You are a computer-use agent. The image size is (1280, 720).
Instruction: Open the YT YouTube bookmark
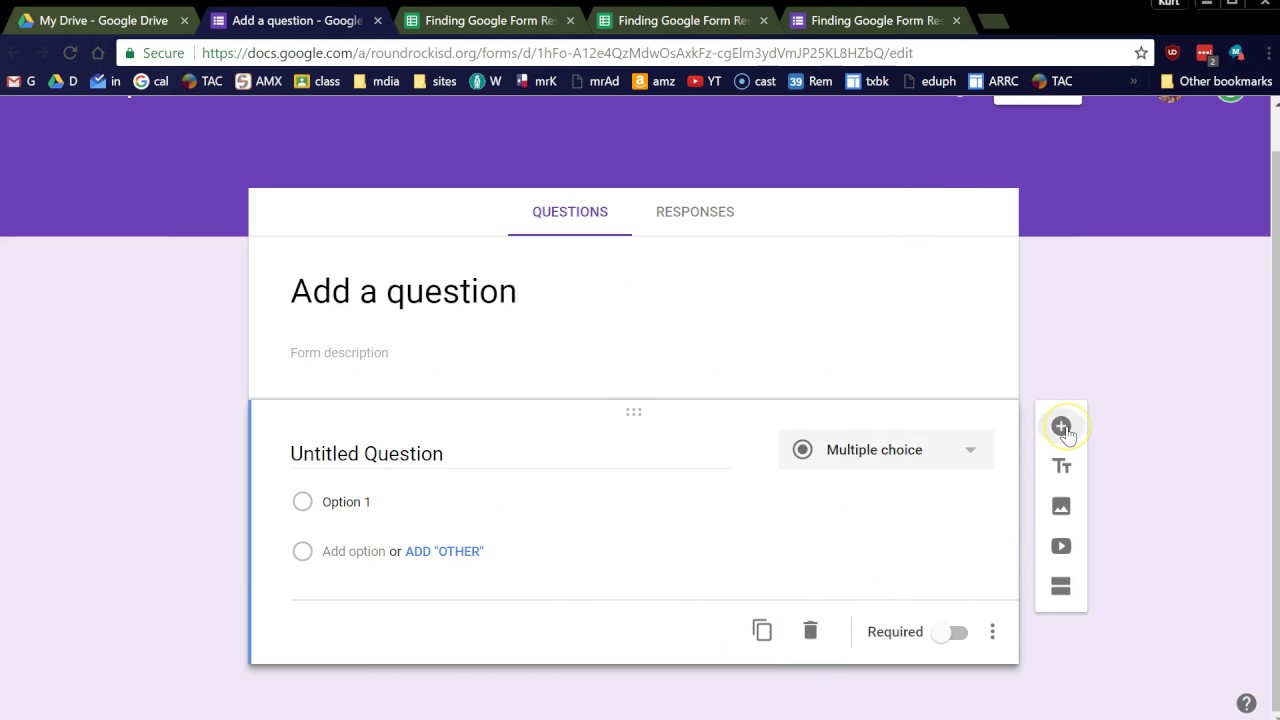(x=704, y=81)
